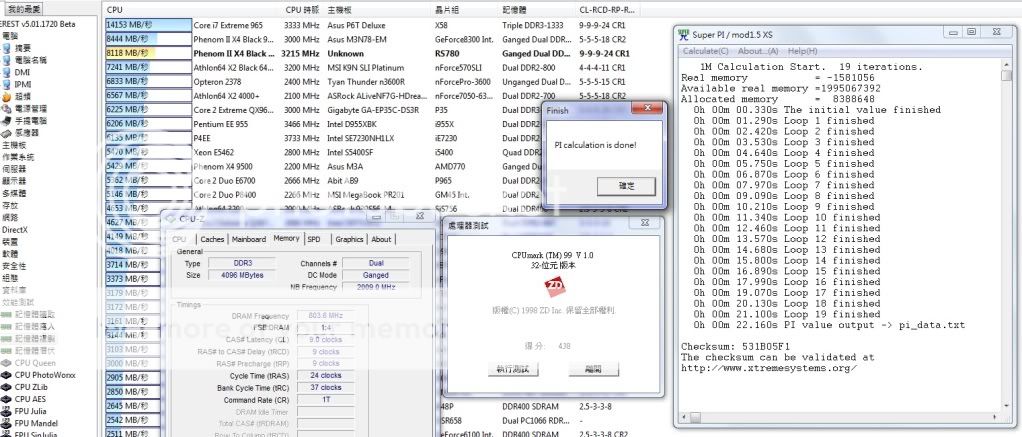The width and height of the screenshot is (1022, 437).
Task: Select the FPU Julia benchmark
Action: [x=33, y=409]
